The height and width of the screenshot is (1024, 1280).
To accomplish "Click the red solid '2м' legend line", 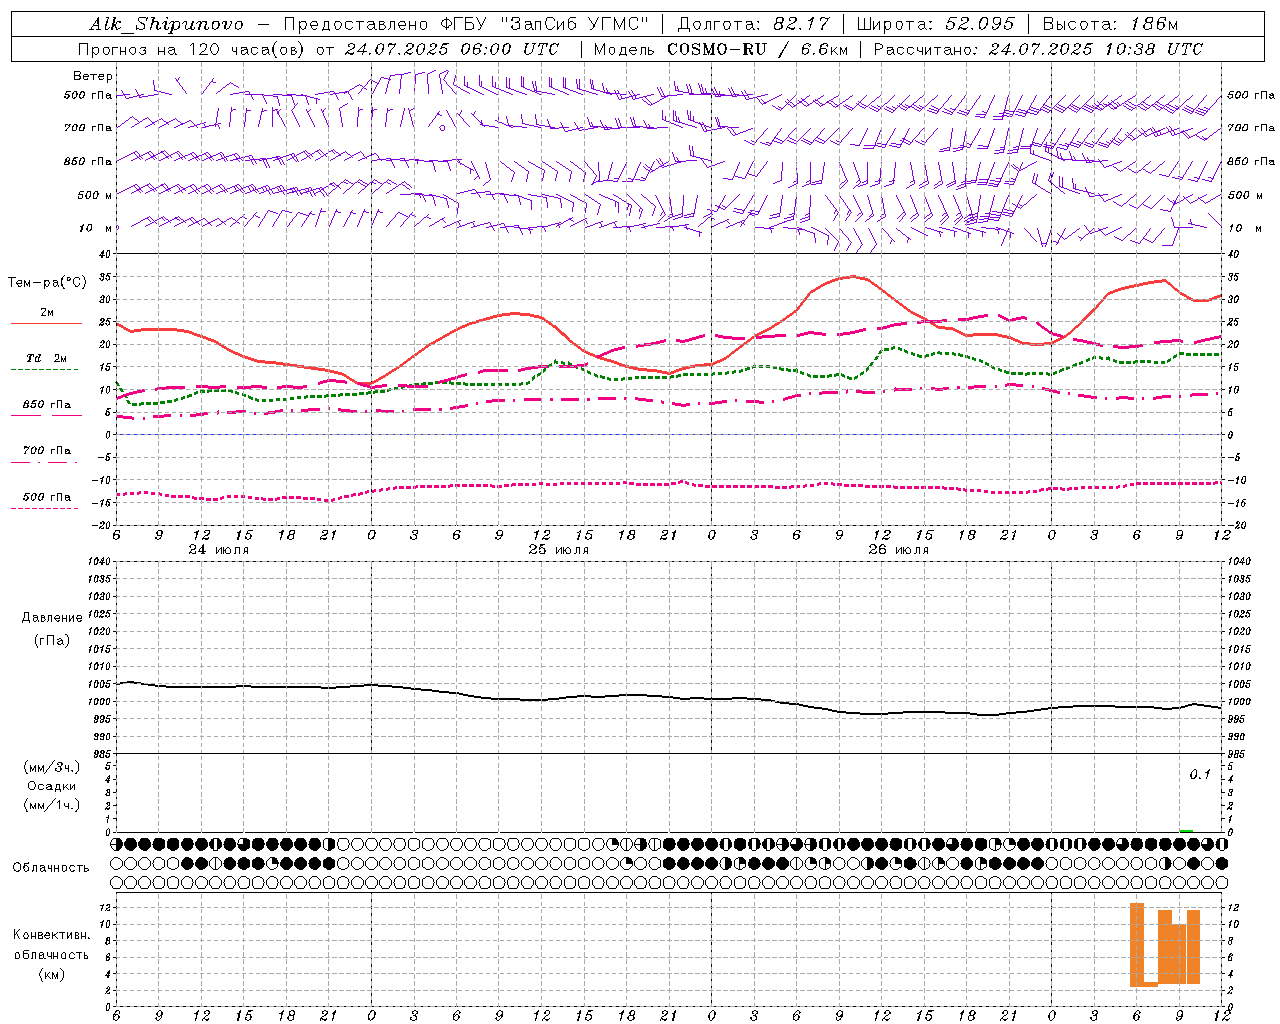I will point(46,323).
